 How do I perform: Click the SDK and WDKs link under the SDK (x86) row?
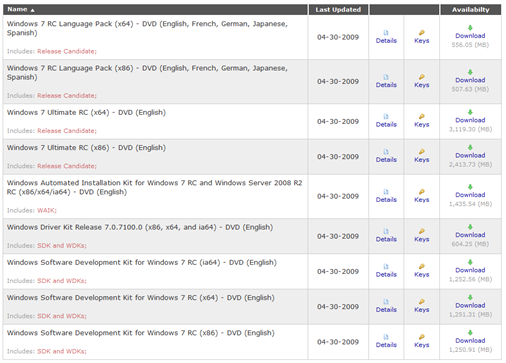click(x=62, y=351)
